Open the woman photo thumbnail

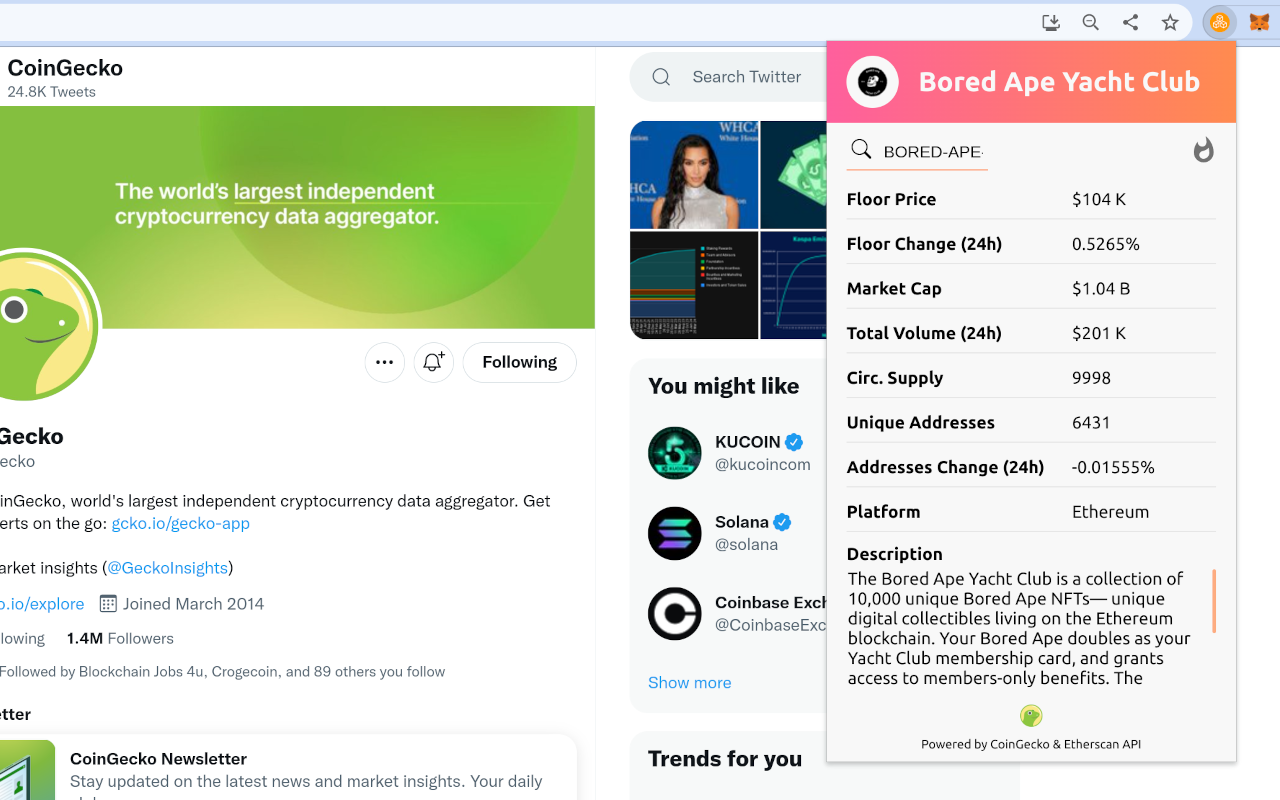(x=694, y=175)
